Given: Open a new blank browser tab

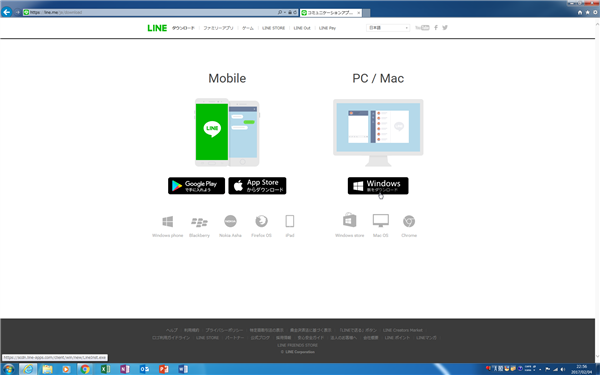Looking at the screenshot, I should pyautogui.click(x=366, y=13).
